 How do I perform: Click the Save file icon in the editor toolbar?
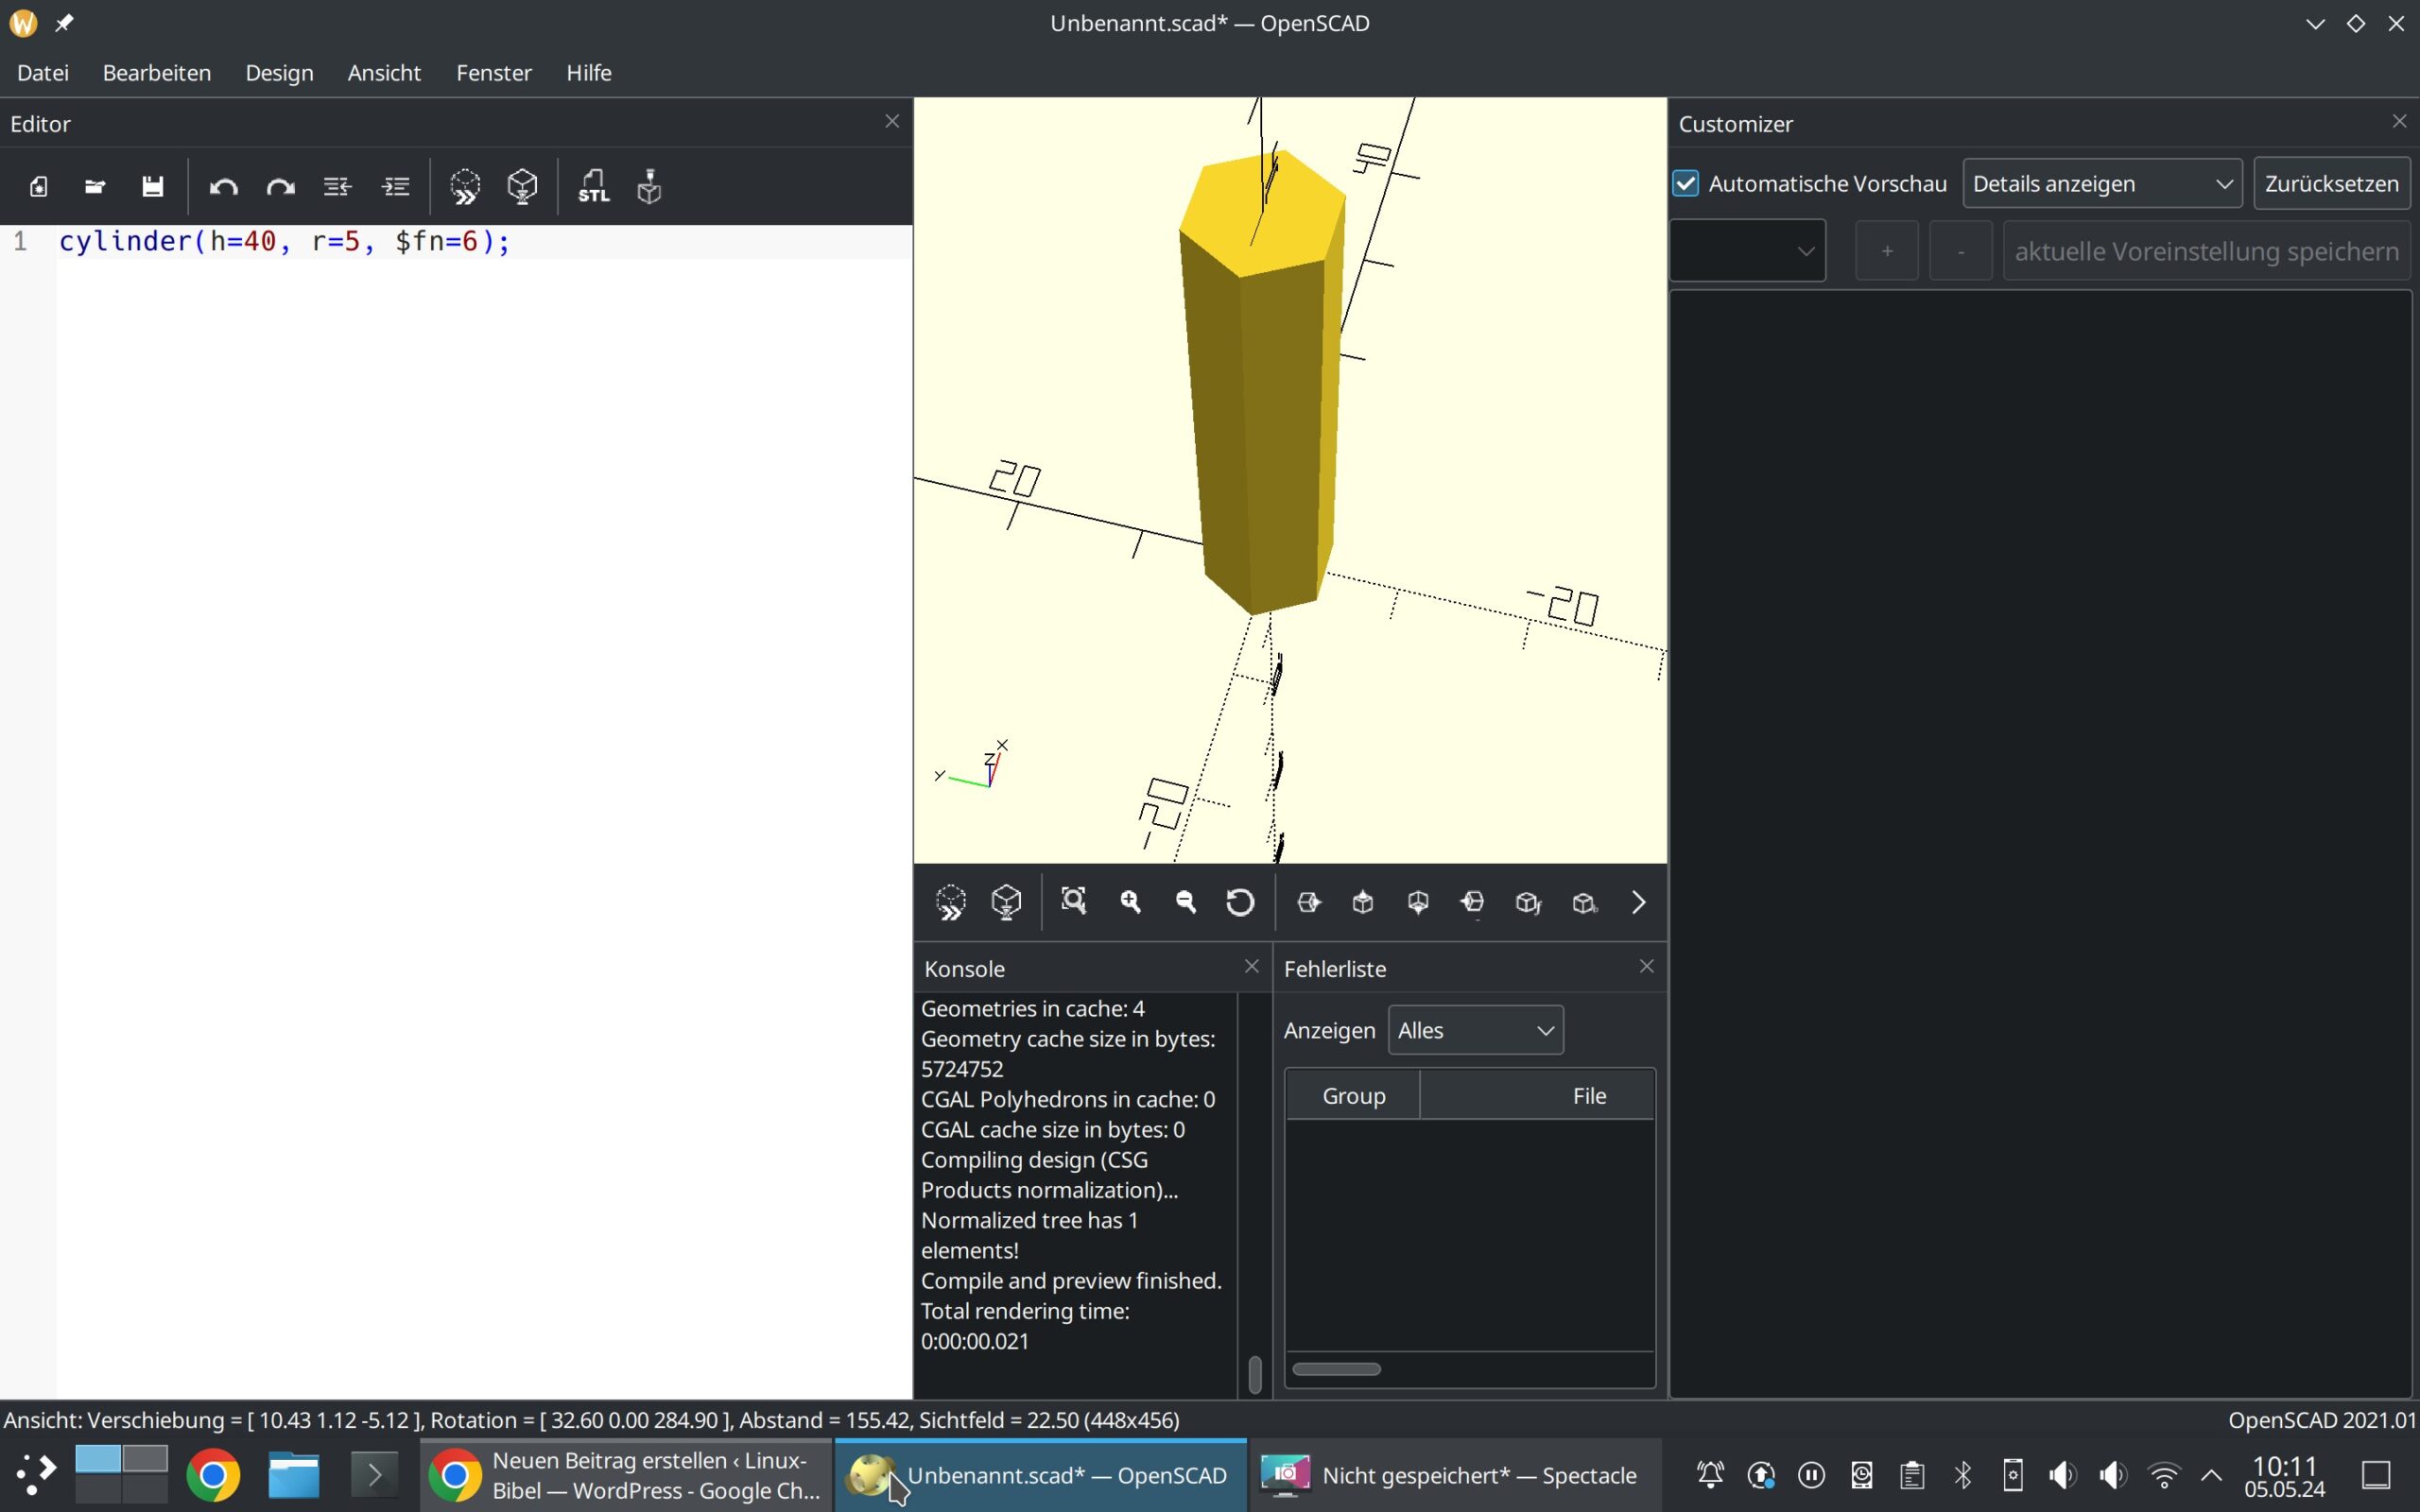[x=152, y=186]
